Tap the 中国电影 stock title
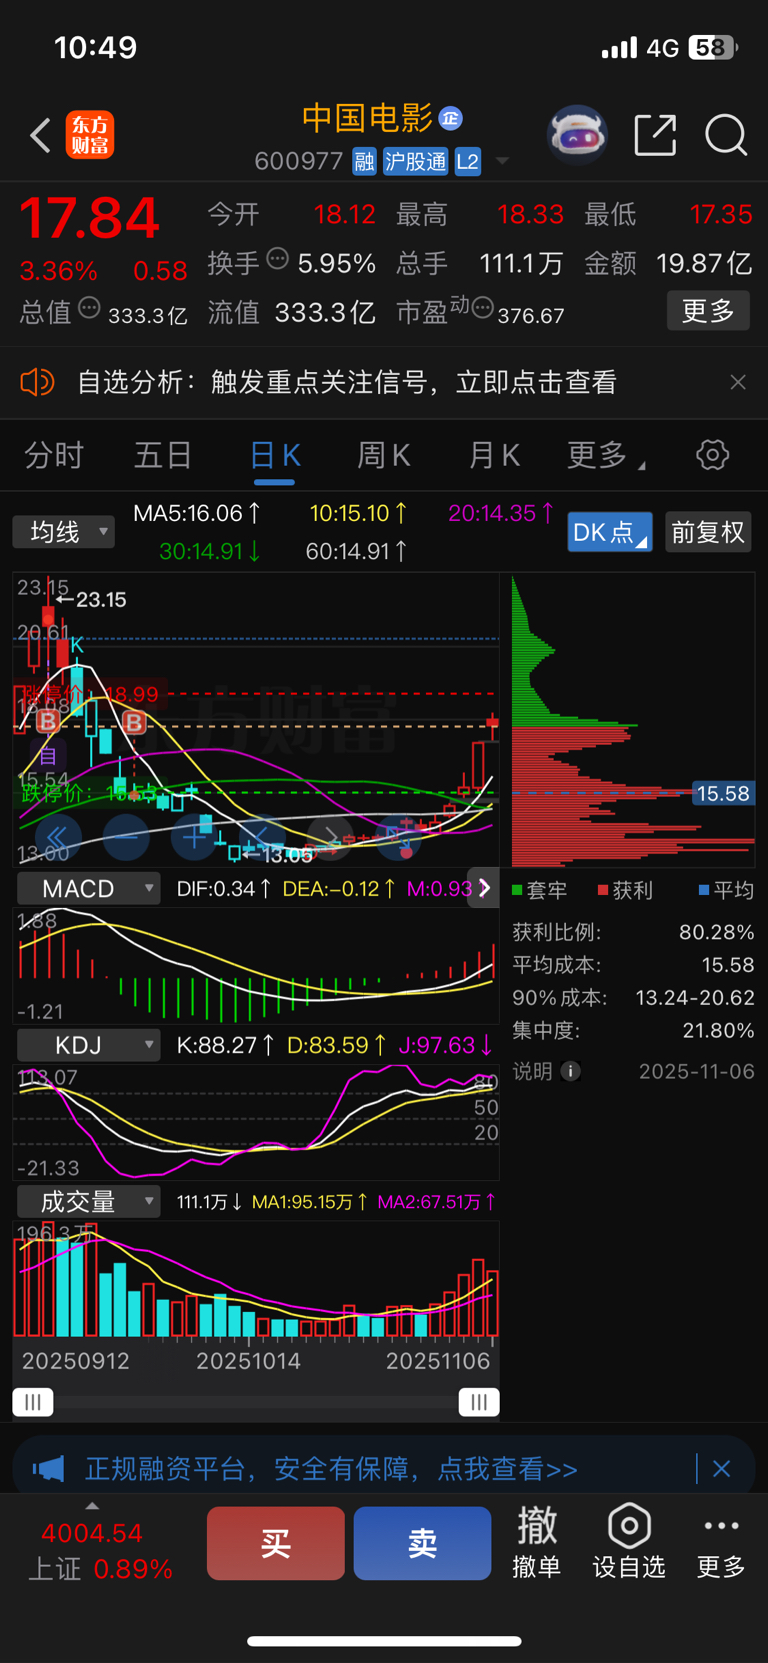768x1663 pixels. click(367, 118)
